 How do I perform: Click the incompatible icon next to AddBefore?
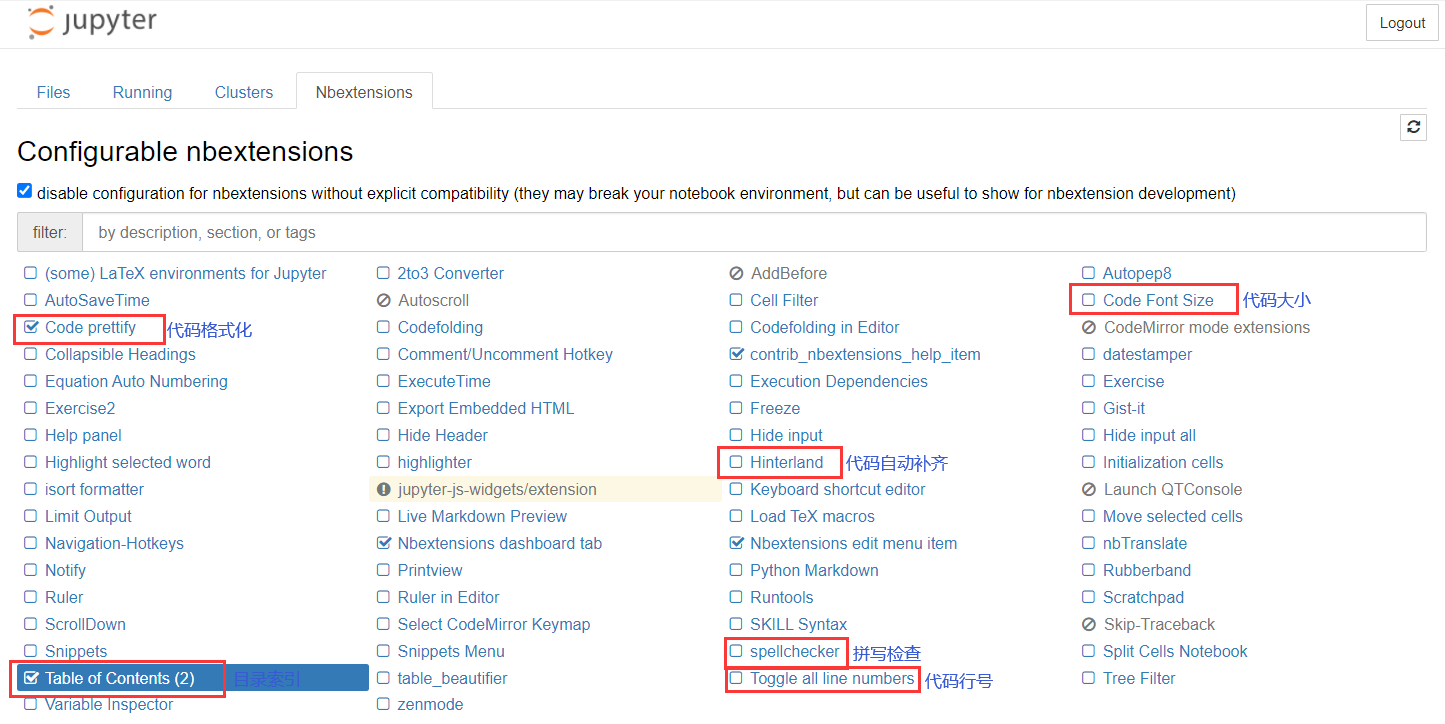pos(737,274)
